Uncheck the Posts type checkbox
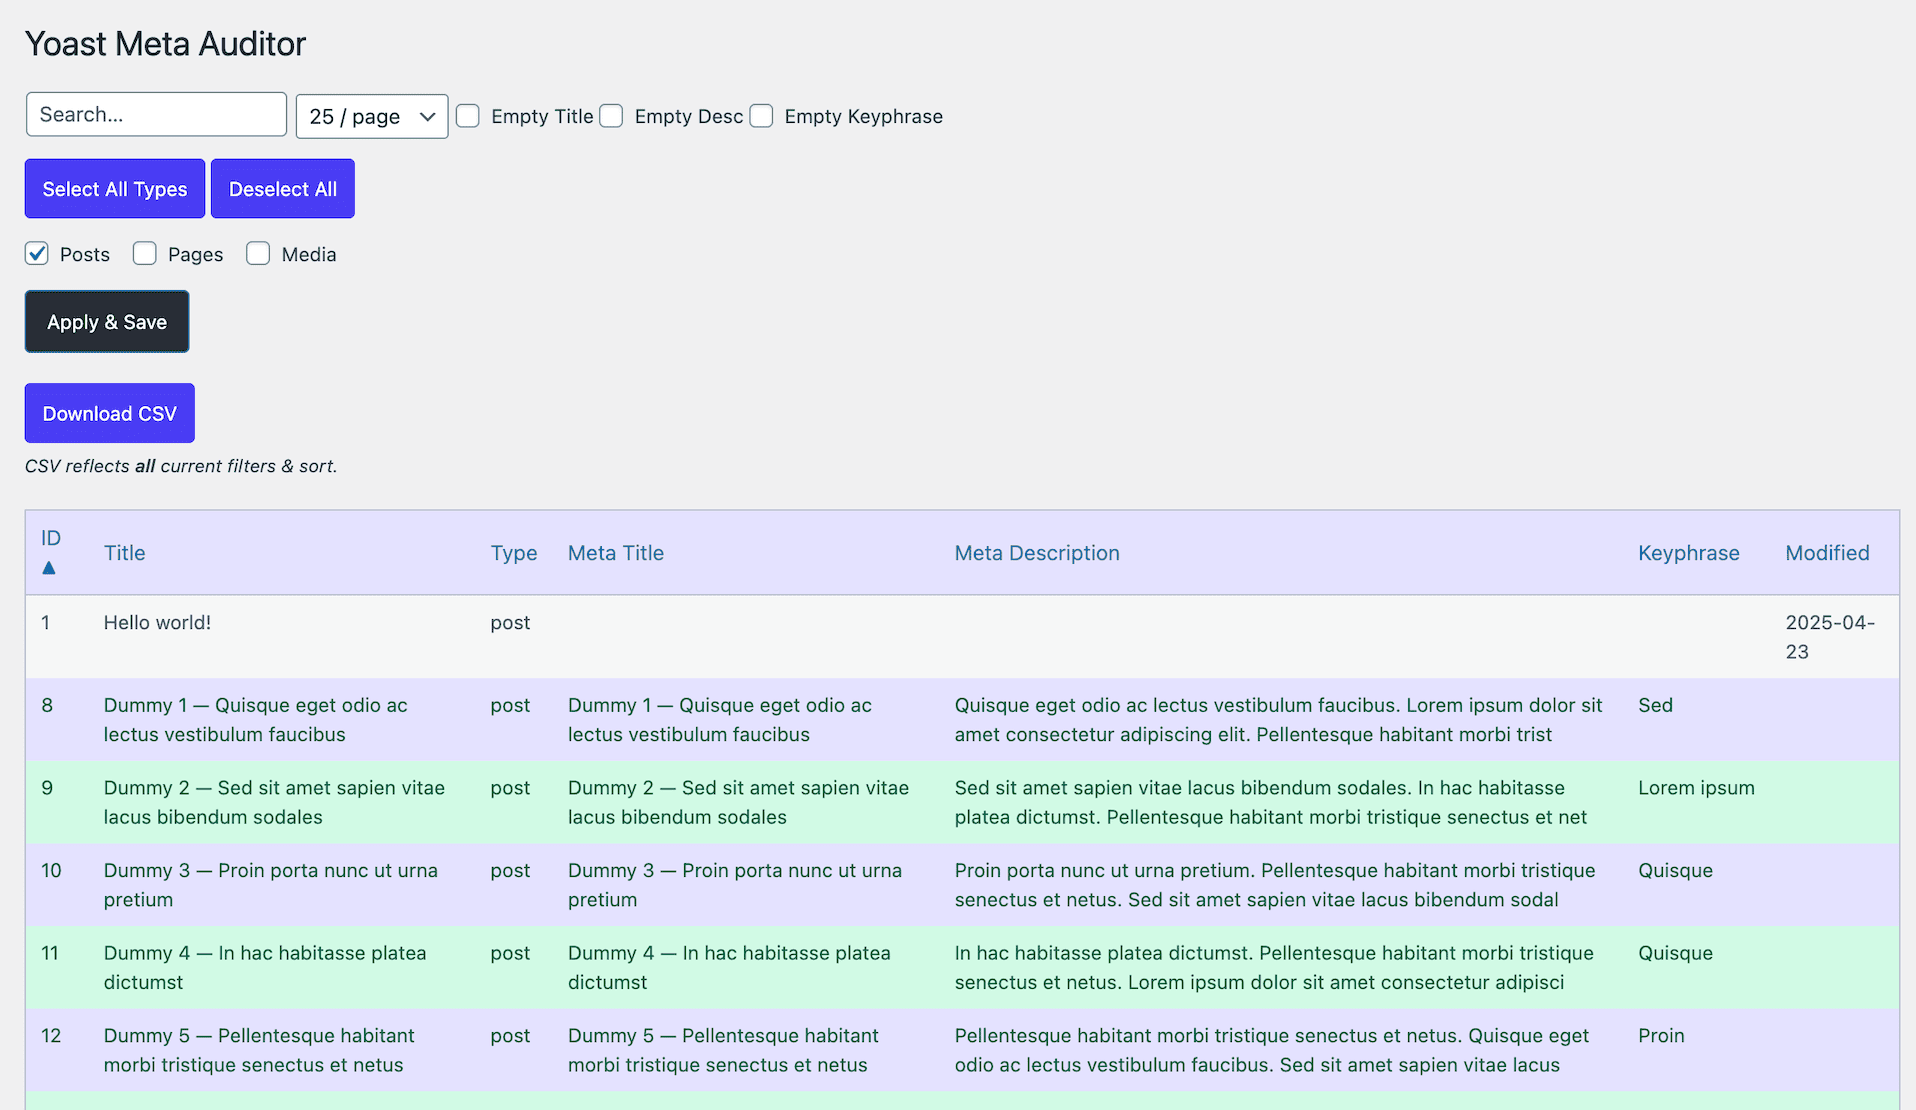 point(37,254)
